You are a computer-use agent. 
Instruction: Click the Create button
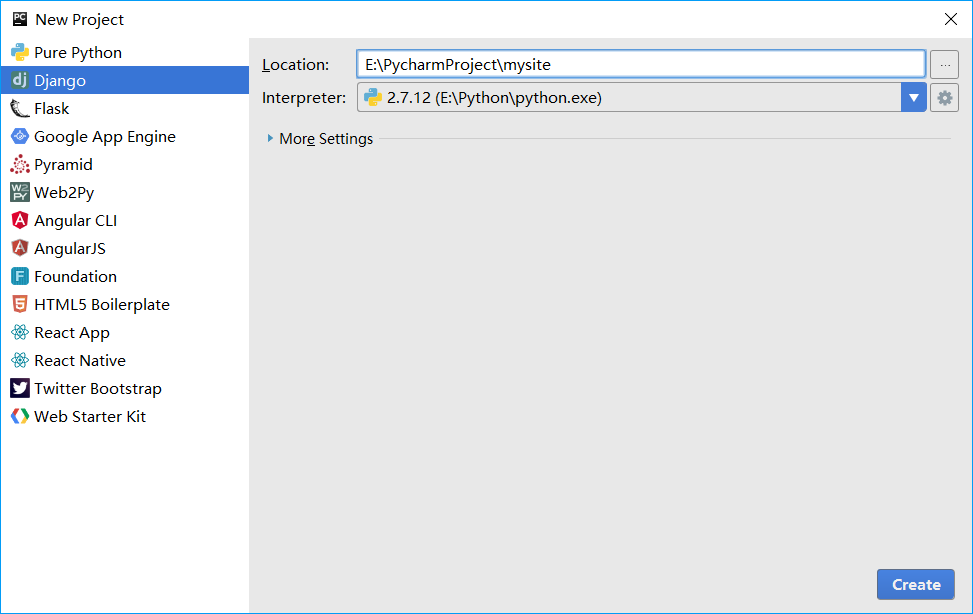point(916,584)
